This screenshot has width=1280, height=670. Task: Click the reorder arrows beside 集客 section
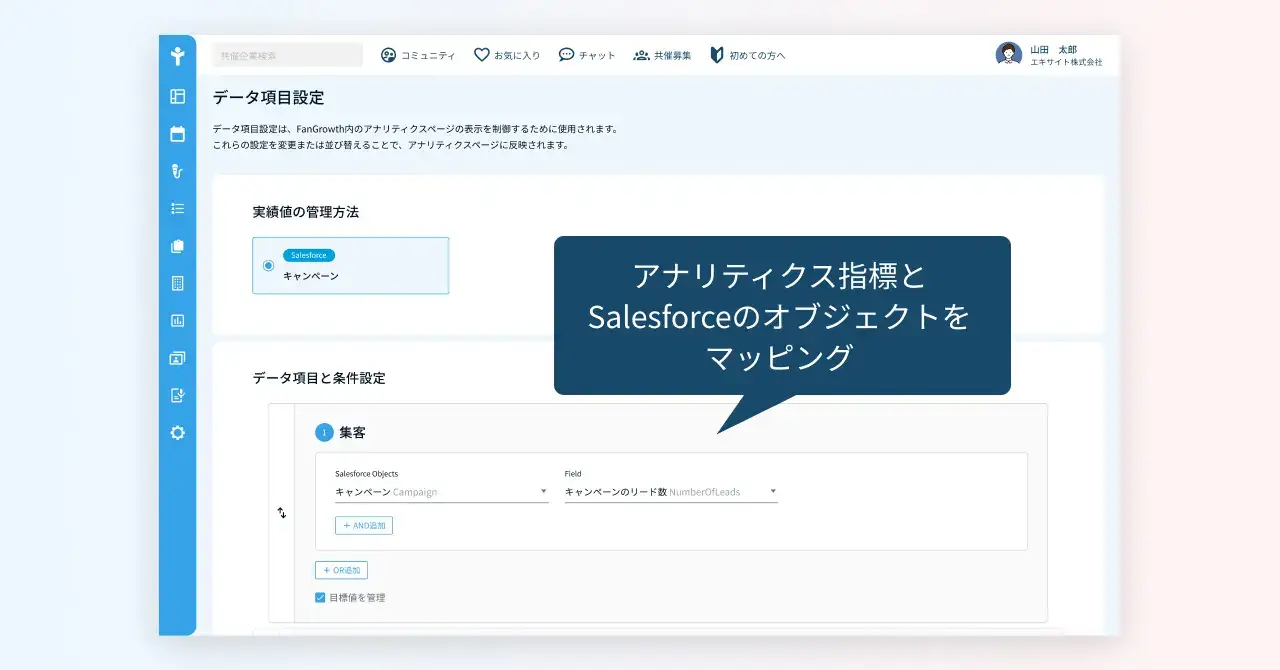[x=282, y=512]
